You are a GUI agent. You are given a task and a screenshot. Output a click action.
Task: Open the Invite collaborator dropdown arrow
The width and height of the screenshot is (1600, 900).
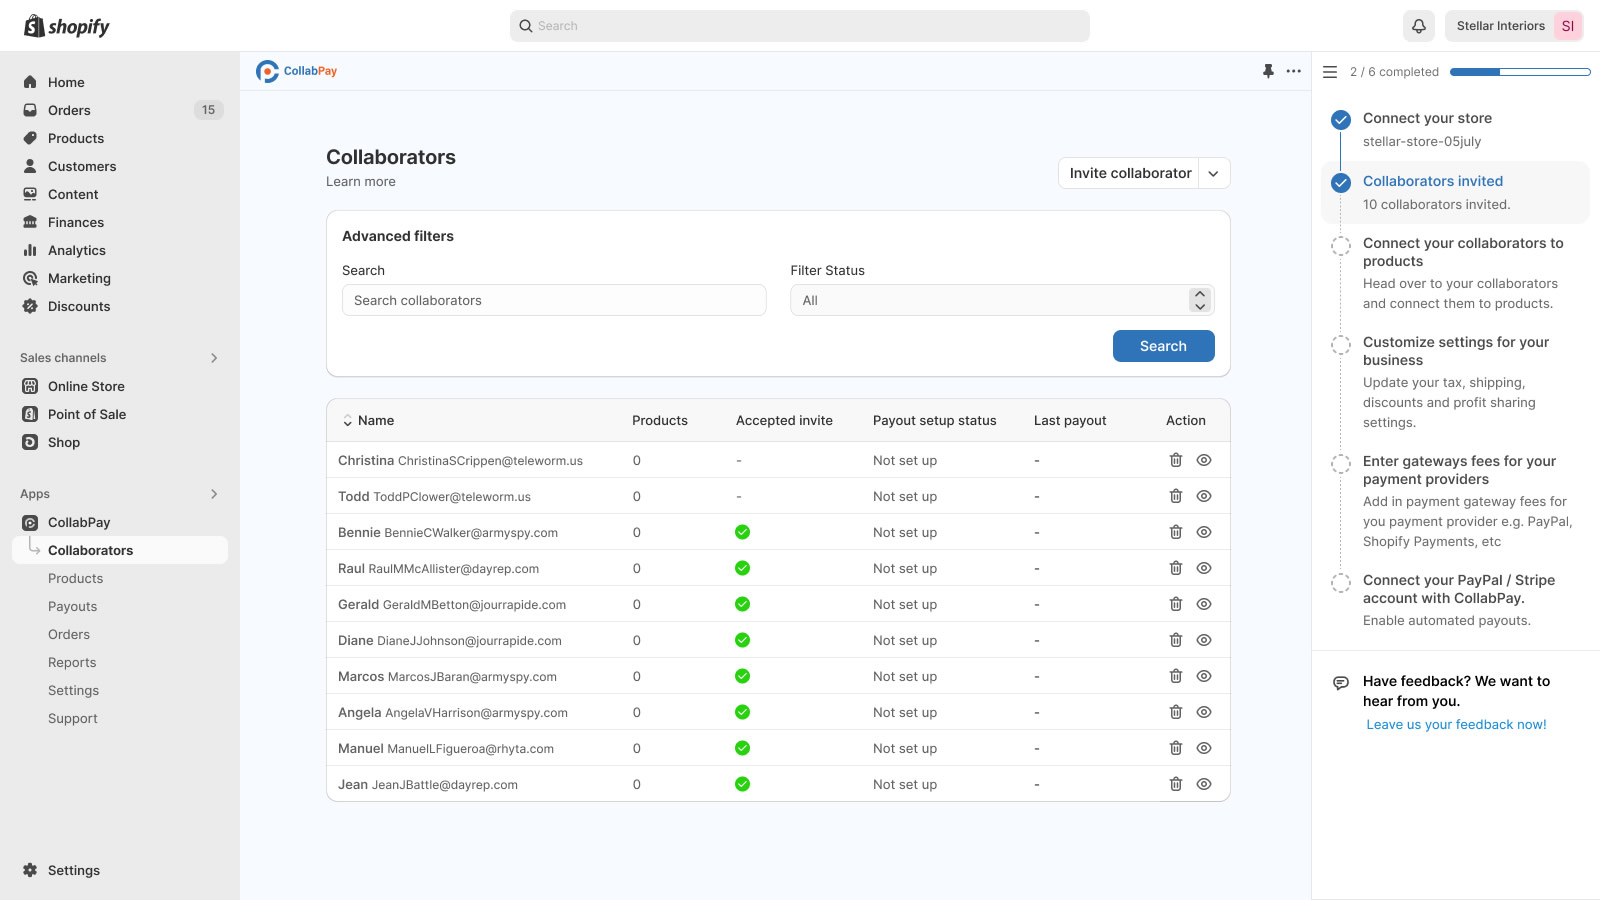pyautogui.click(x=1213, y=173)
